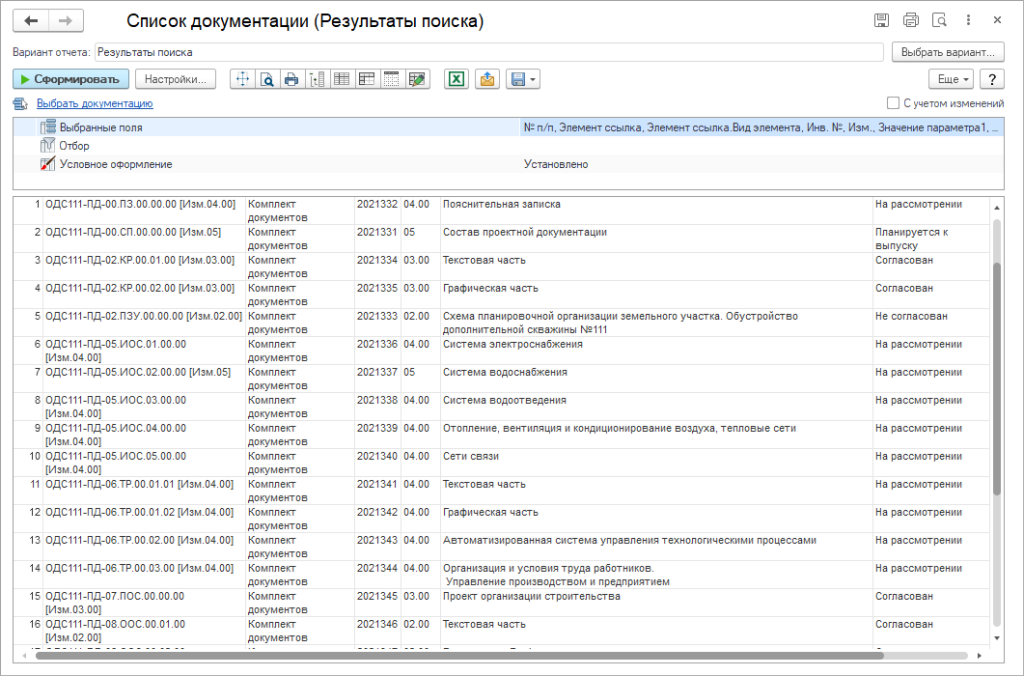Click the scroll up arrow of the table
The width and height of the screenshot is (1024, 676).
pos(997,208)
